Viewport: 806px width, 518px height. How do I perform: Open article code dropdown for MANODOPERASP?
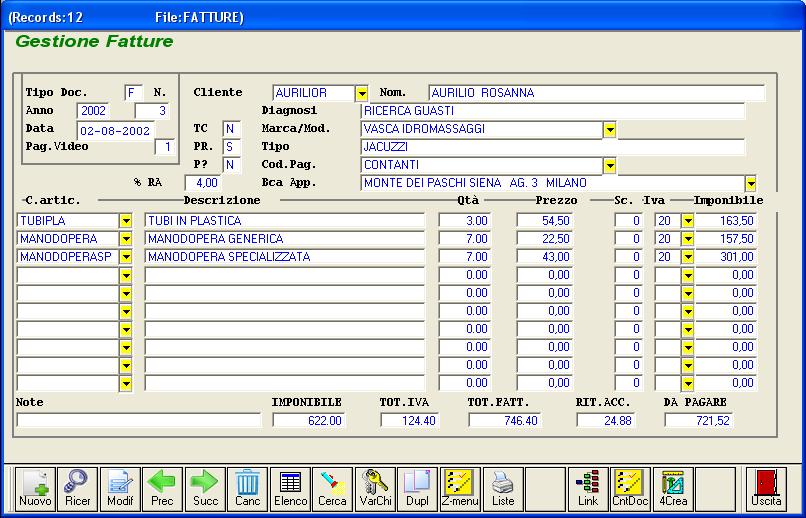[126, 257]
